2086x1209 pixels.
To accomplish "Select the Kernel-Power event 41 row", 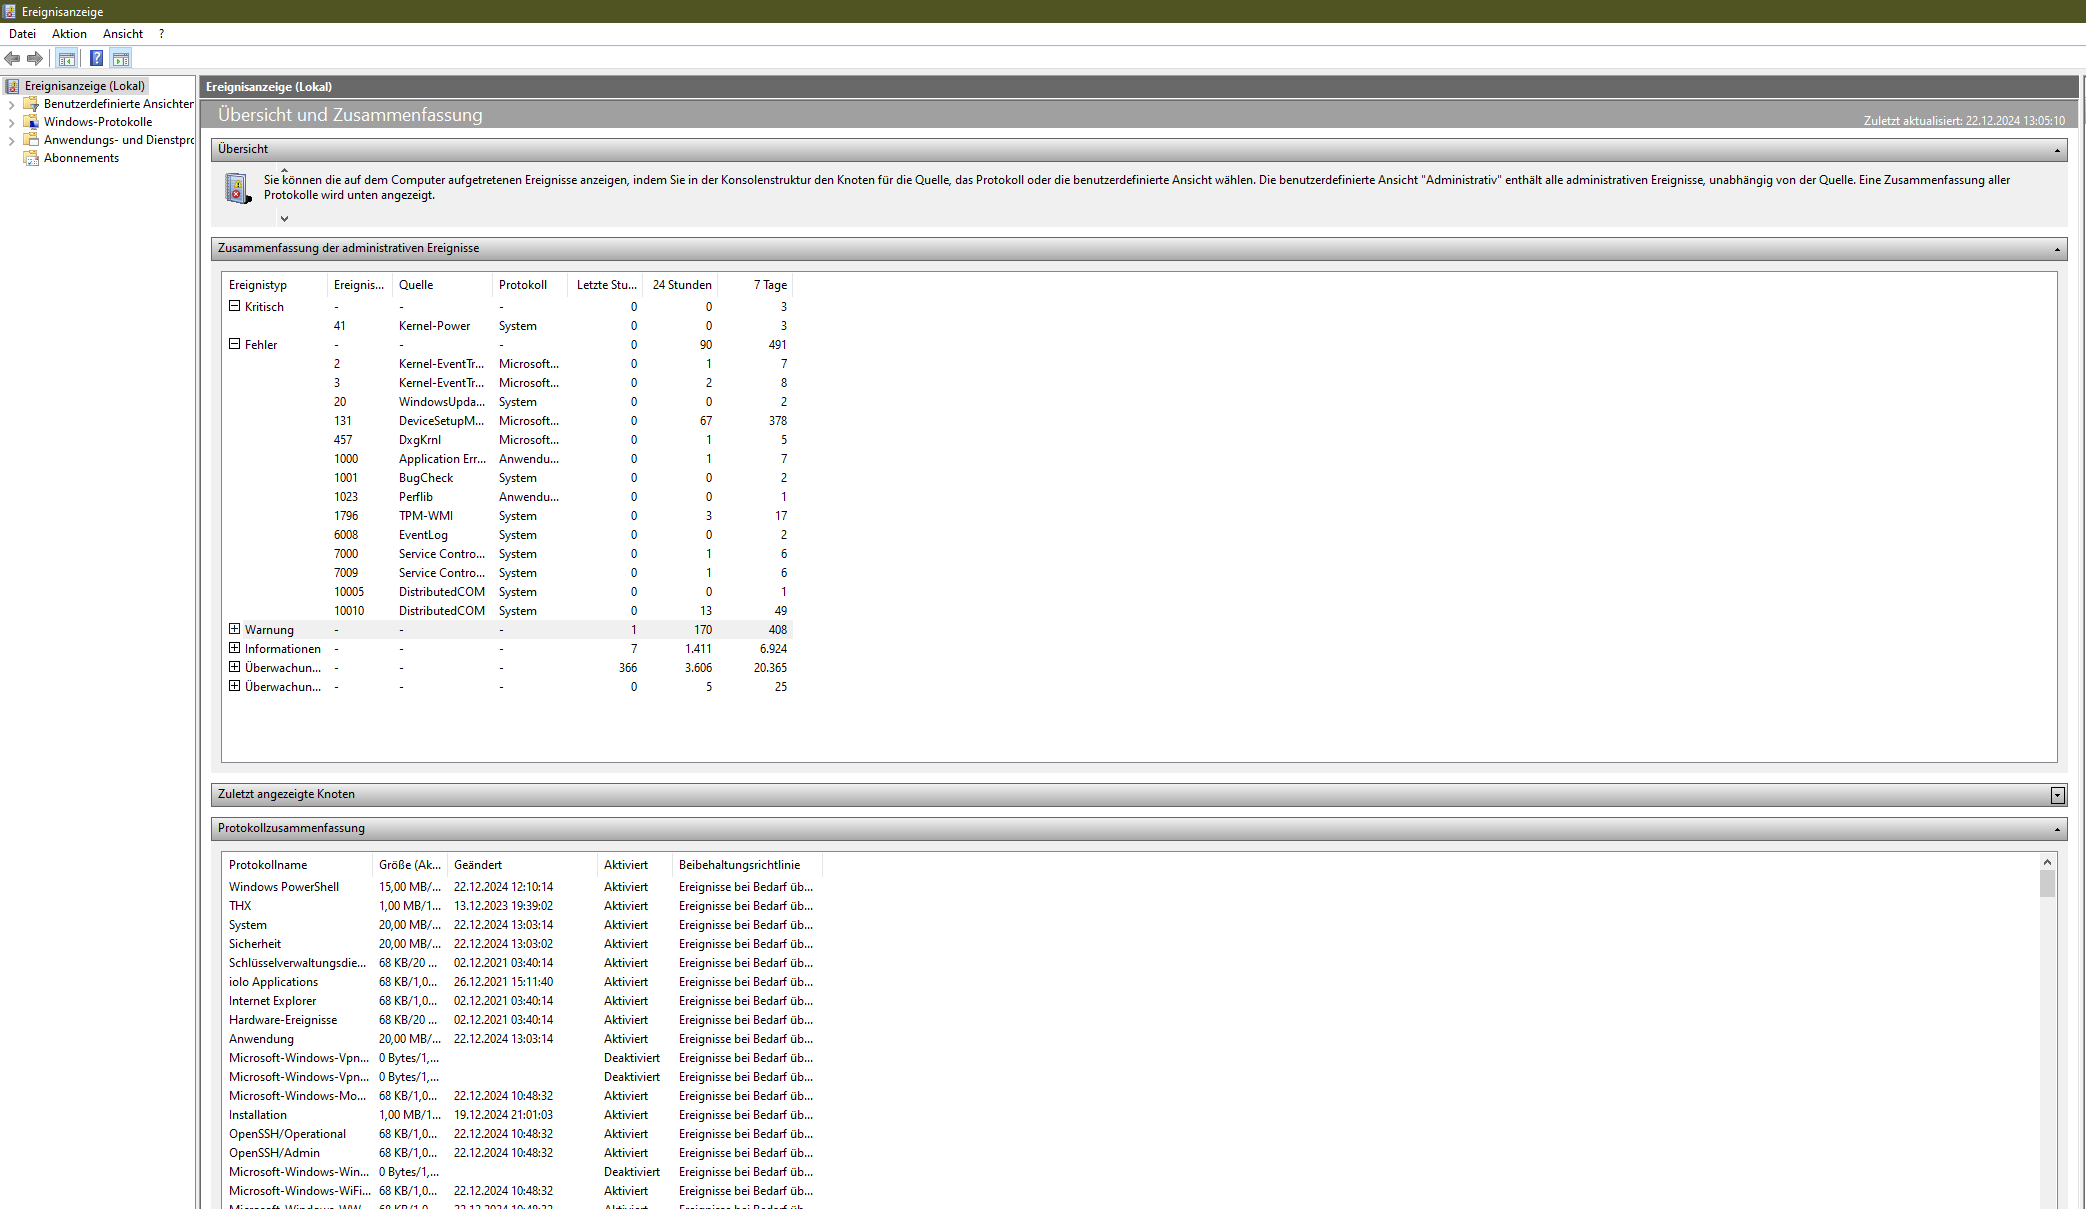I will point(434,326).
